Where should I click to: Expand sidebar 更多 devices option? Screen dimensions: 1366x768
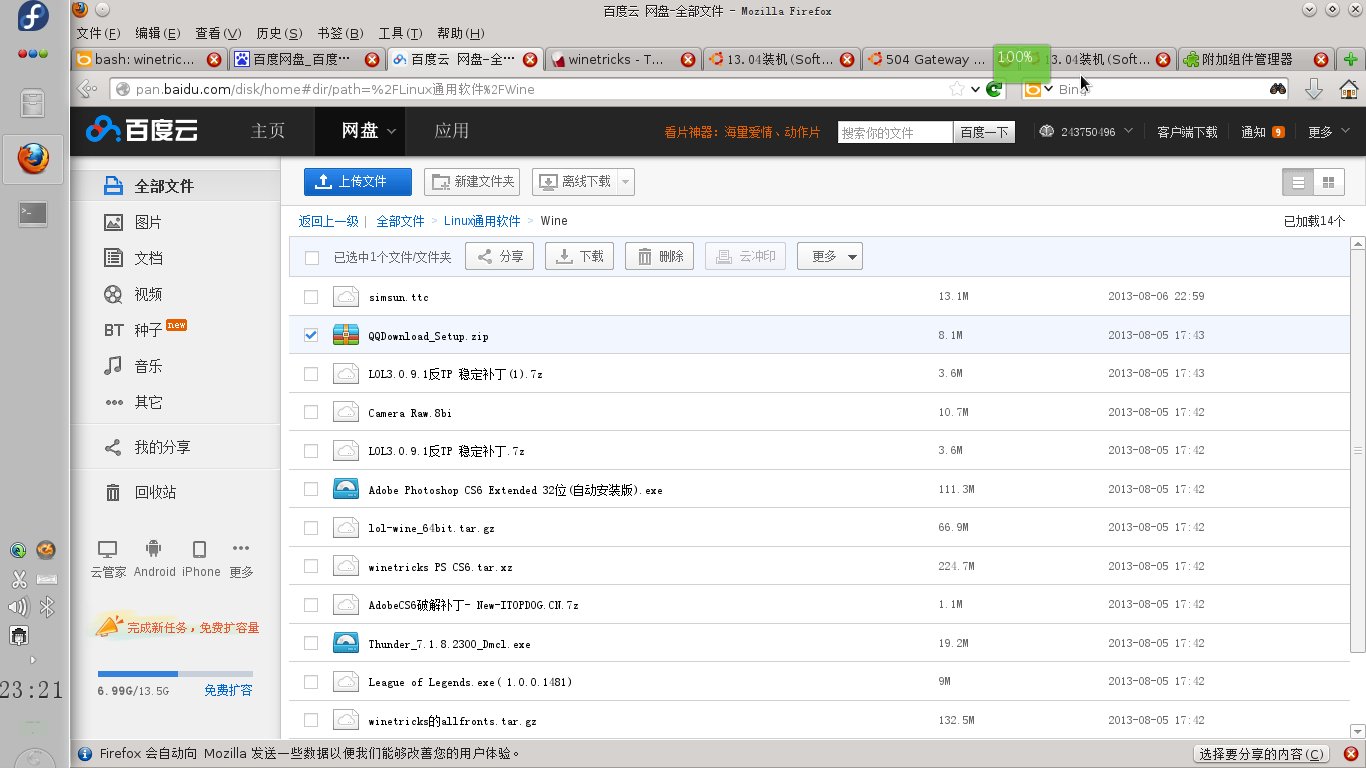click(241, 558)
